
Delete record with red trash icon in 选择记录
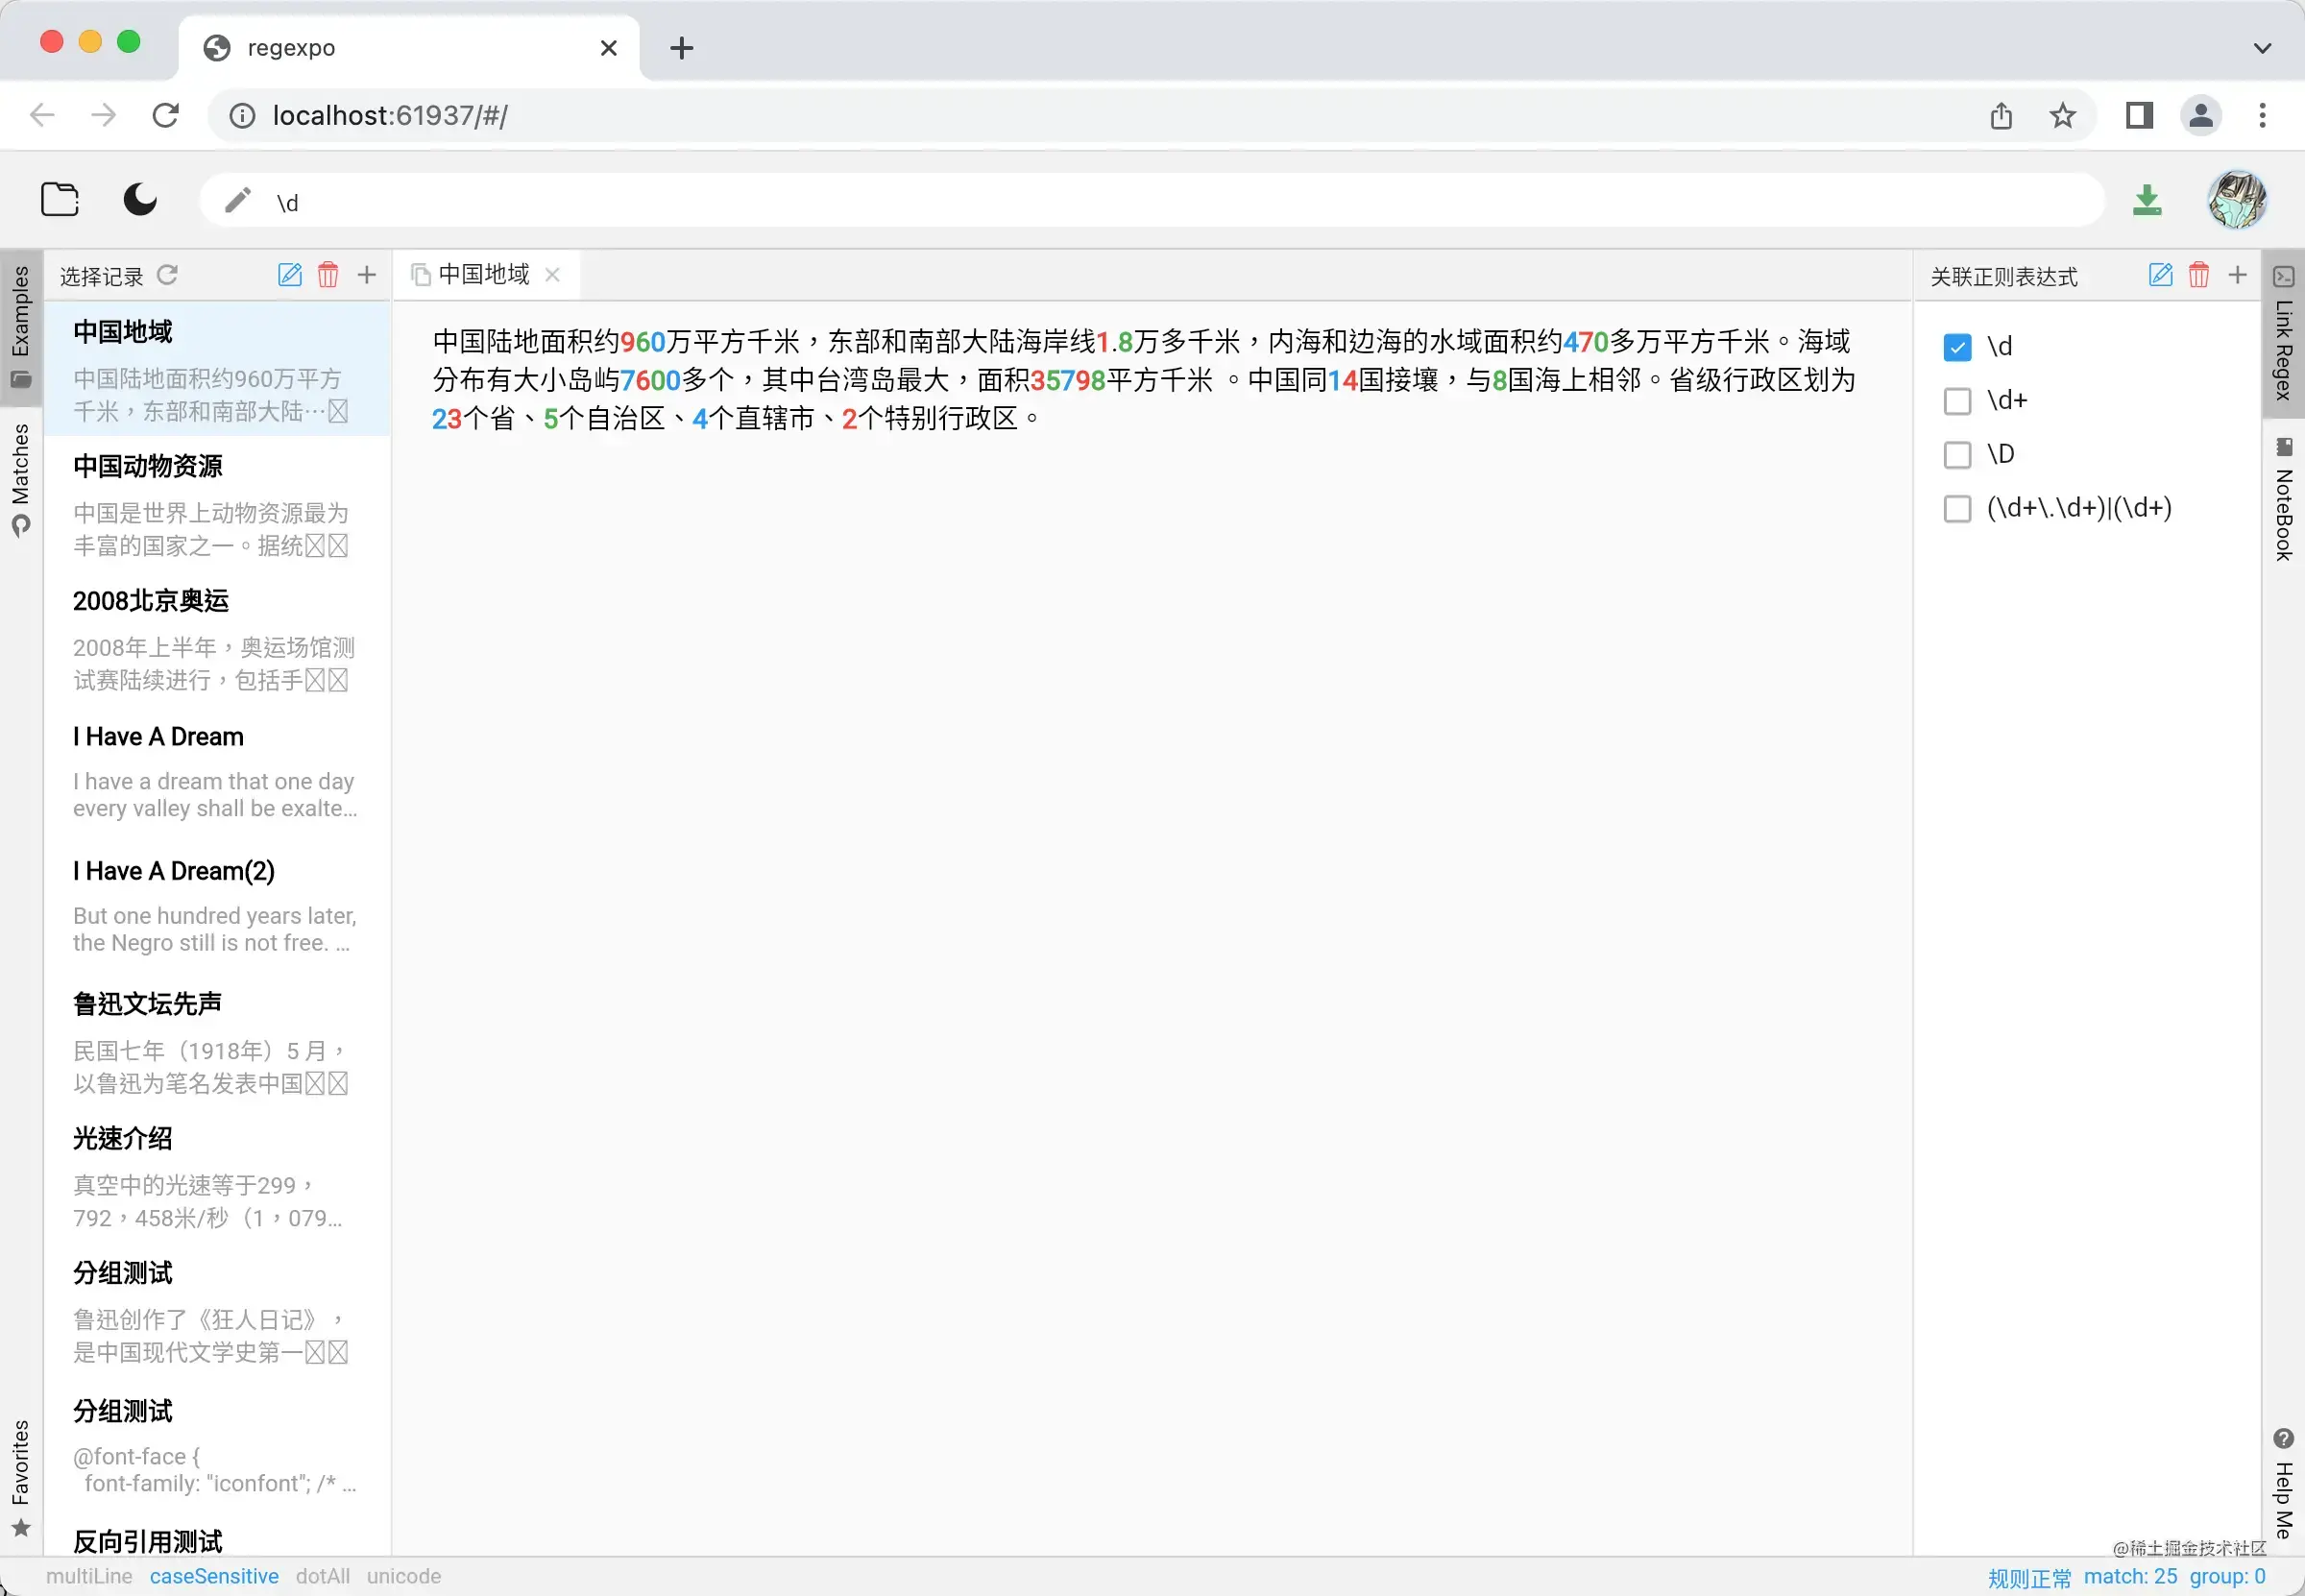click(328, 275)
